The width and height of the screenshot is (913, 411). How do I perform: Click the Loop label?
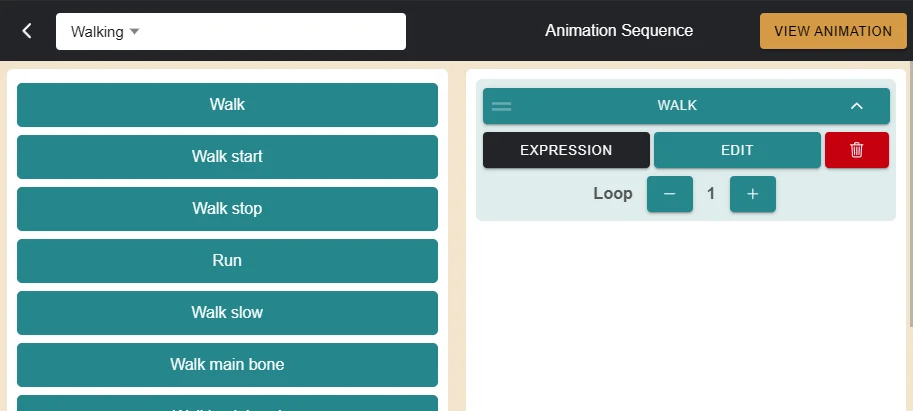click(613, 193)
